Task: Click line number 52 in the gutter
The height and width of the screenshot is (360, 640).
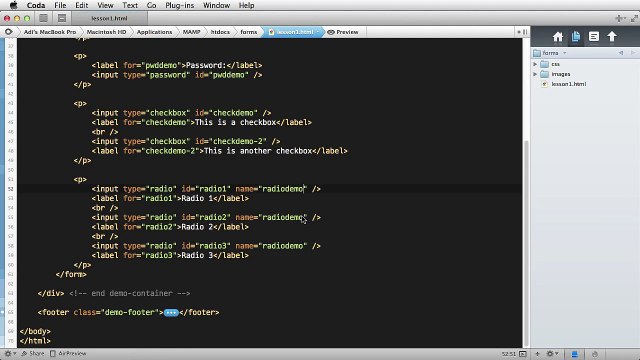Action: tap(11, 189)
